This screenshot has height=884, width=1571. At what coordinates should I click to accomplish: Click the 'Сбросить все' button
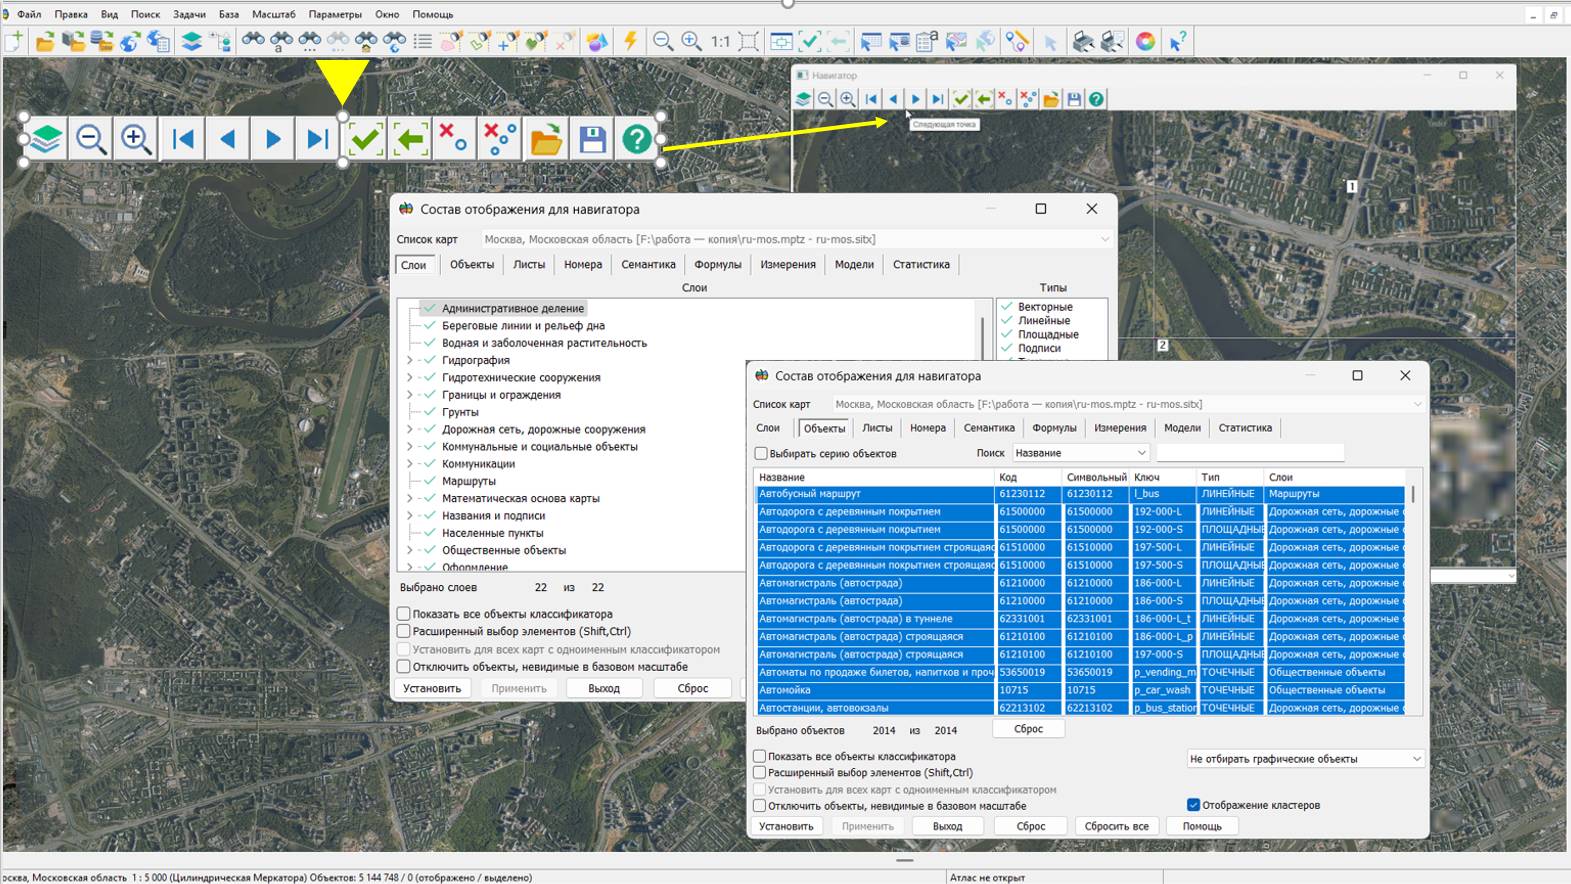pos(1116,826)
